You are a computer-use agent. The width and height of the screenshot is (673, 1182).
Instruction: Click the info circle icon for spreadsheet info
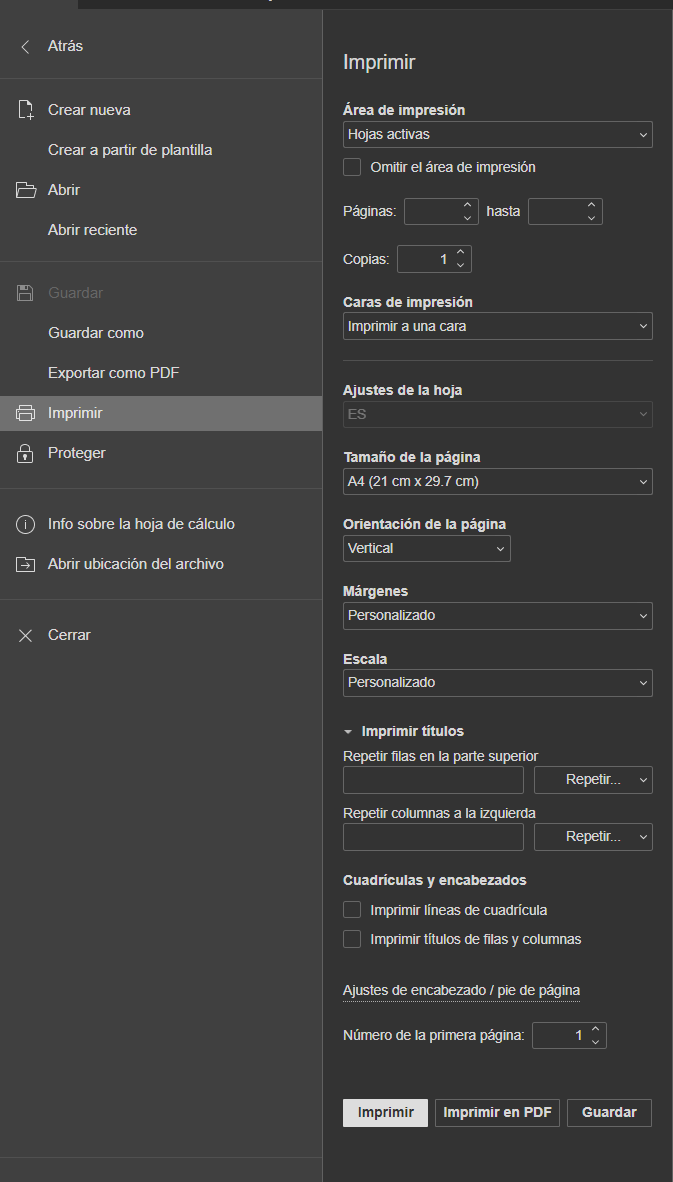click(x=26, y=524)
